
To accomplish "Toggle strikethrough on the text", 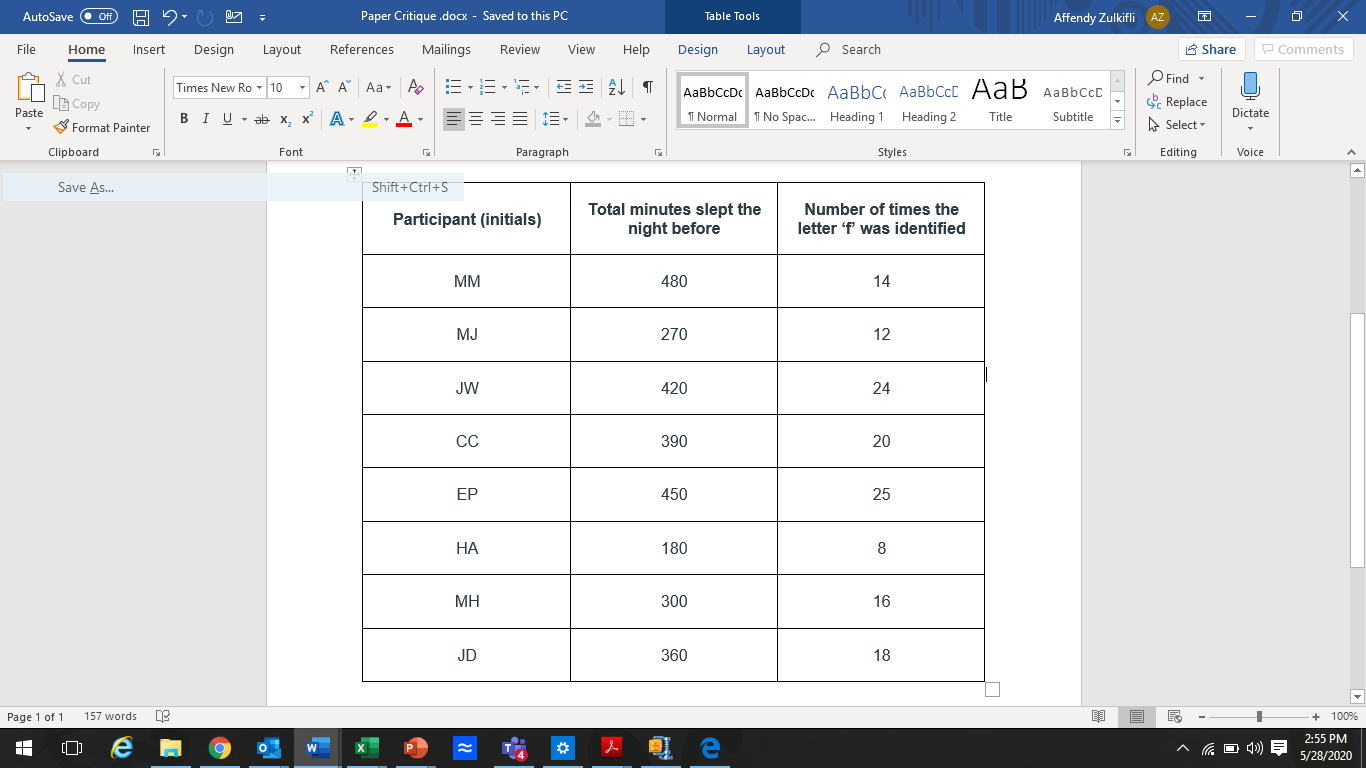I will tap(262, 119).
